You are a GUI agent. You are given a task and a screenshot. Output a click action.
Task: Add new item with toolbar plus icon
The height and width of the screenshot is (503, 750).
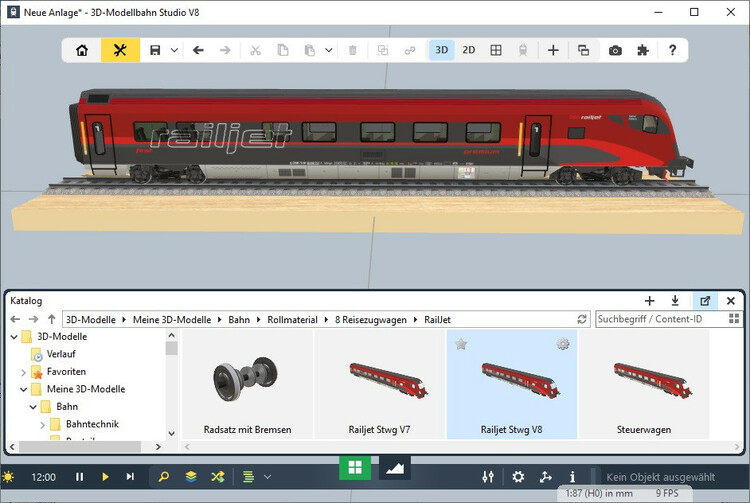553,50
